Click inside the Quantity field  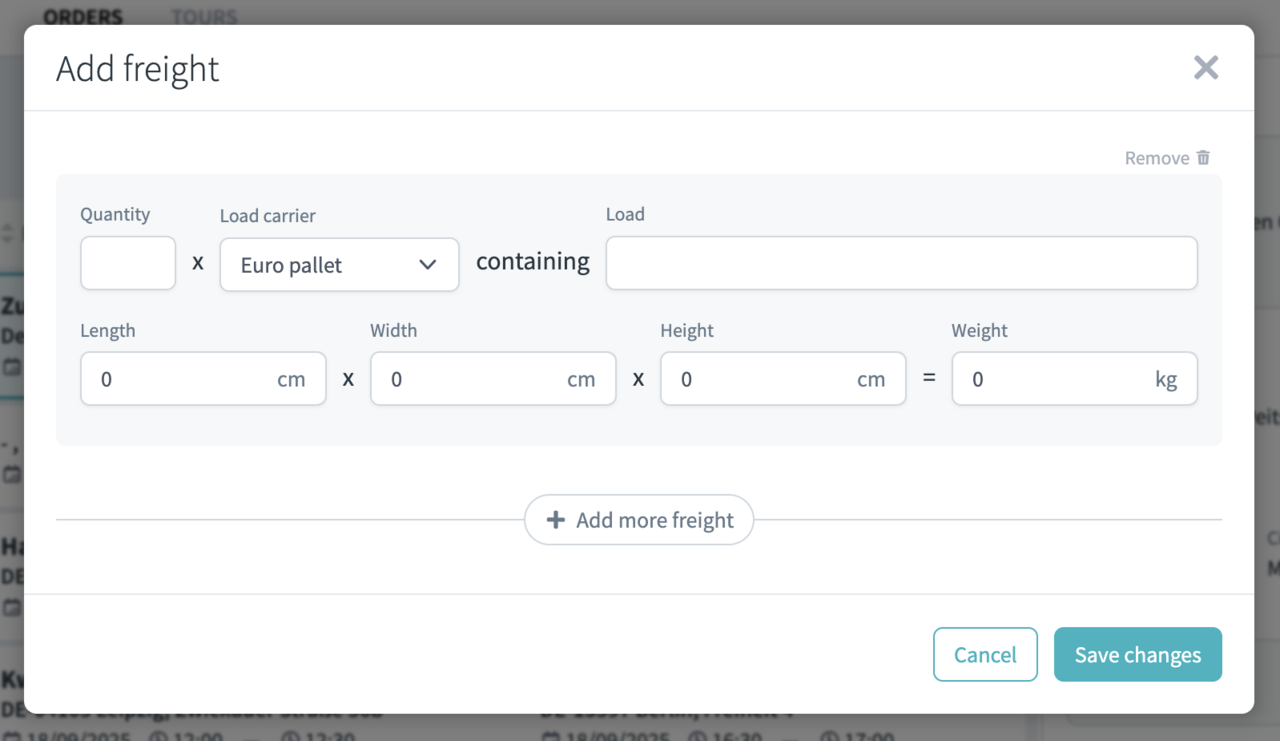tap(128, 262)
